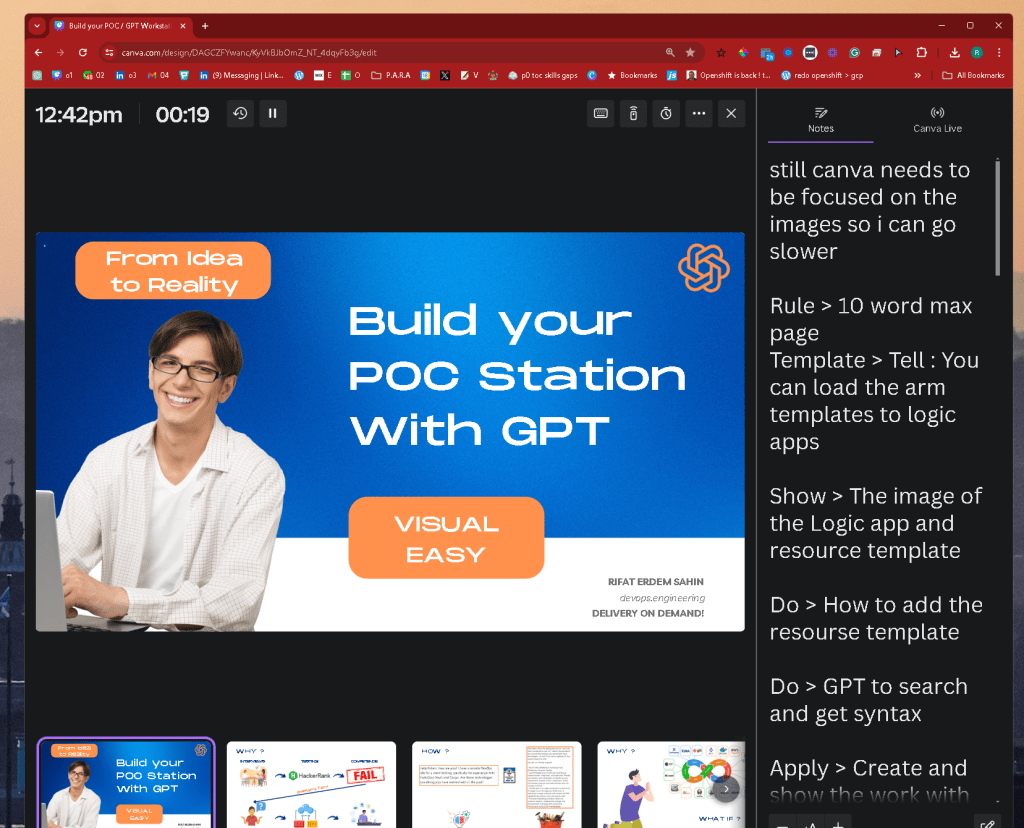Viewport: 1024px width, 828px height.
Task: Expand the hidden bookmarks chevron
Action: pyautogui.click(x=918, y=75)
